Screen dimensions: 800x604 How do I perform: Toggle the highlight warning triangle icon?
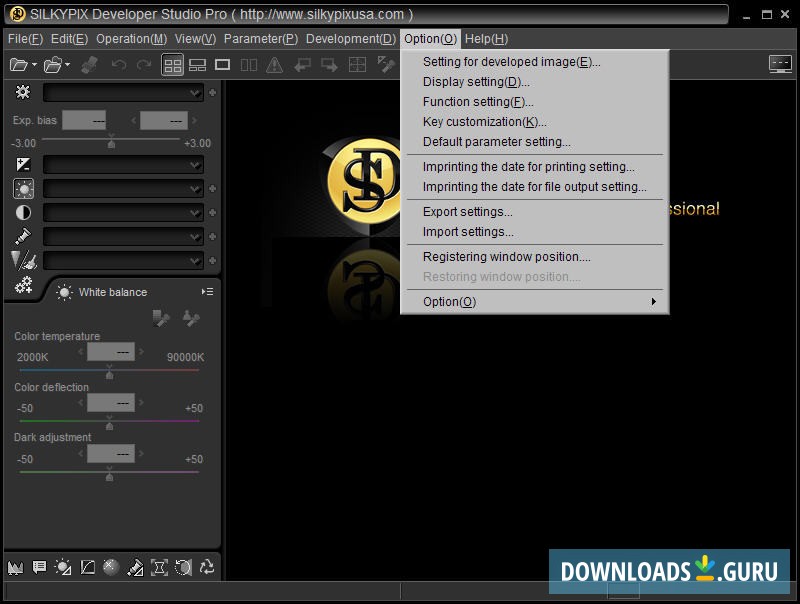(274, 65)
